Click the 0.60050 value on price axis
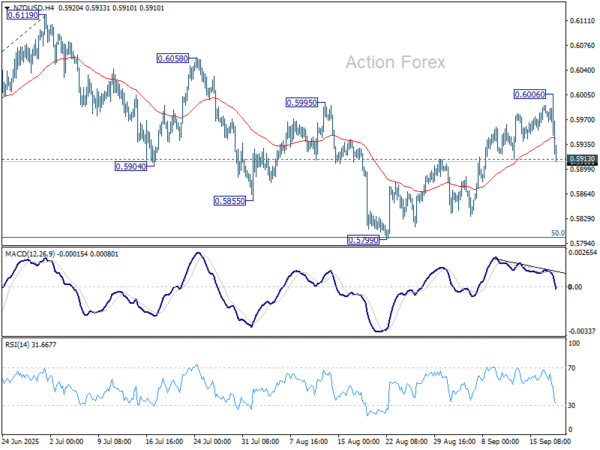600x450 pixels. [x=581, y=95]
